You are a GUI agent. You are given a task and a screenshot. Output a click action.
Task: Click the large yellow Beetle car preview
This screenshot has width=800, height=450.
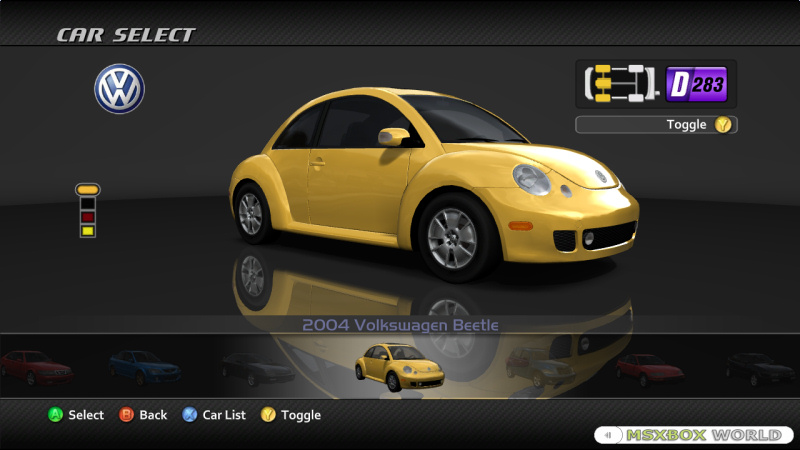point(434,184)
